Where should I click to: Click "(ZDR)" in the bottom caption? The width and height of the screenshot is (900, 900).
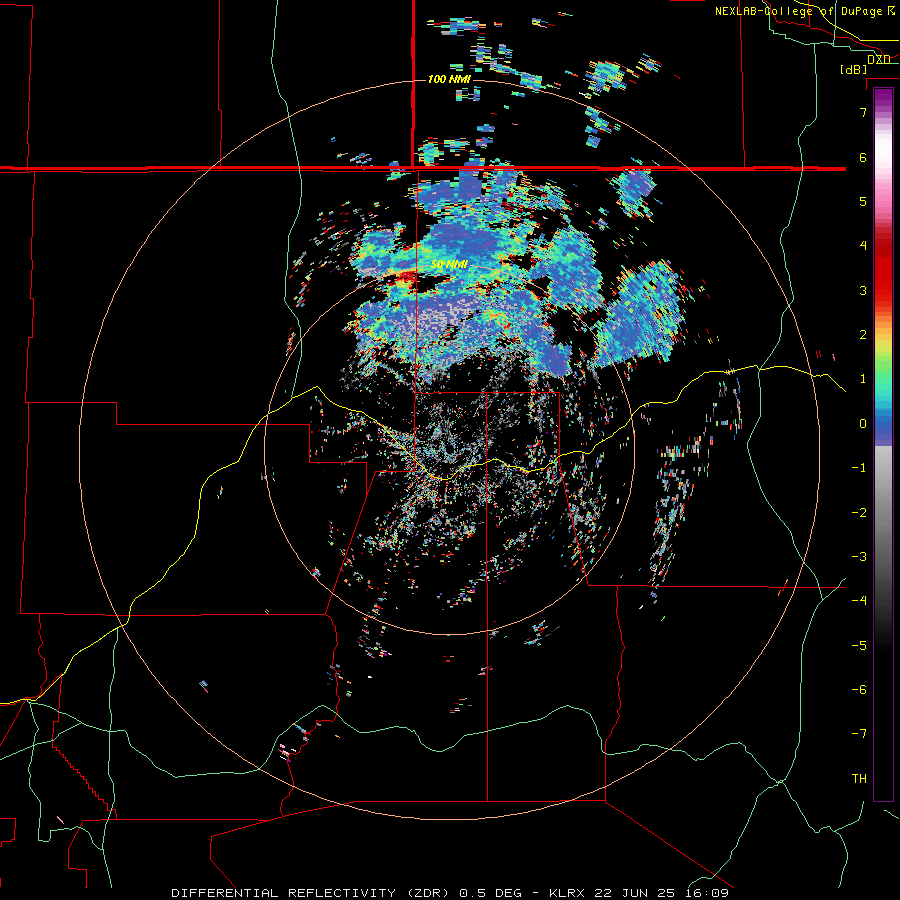[427, 893]
